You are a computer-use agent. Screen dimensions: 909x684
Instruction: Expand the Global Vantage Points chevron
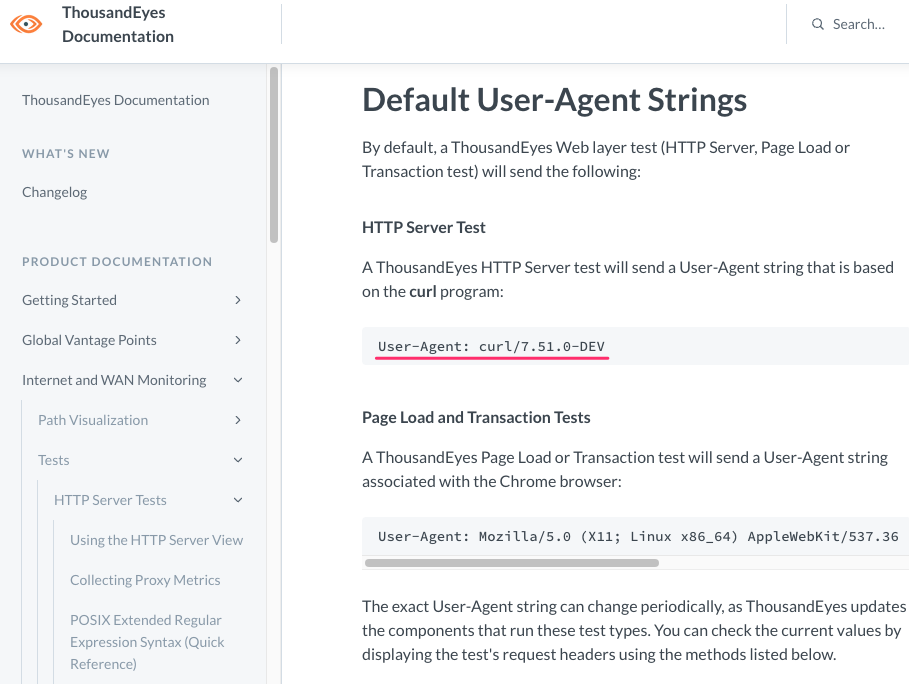click(238, 340)
